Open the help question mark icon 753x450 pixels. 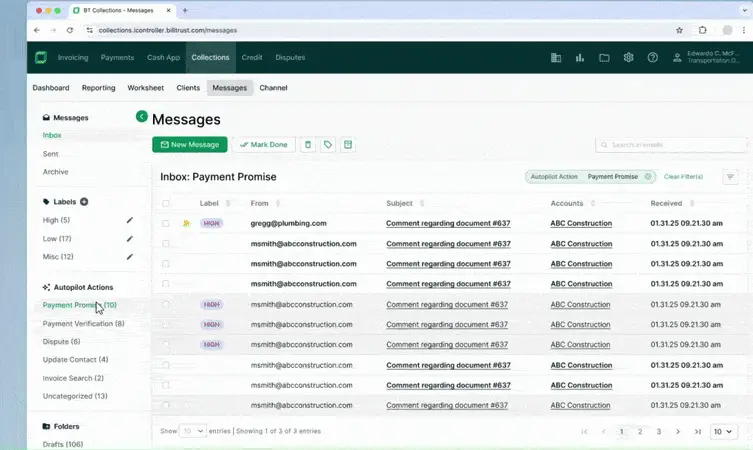point(652,58)
